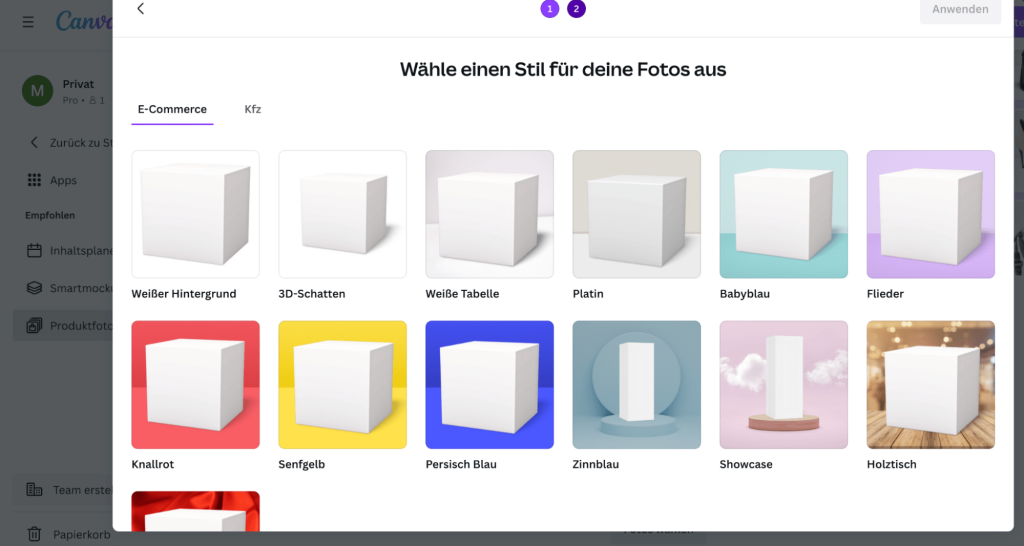Select the Weißer Hintergrund style thumbnail
This screenshot has height=546, width=1024.
(195, 214)
